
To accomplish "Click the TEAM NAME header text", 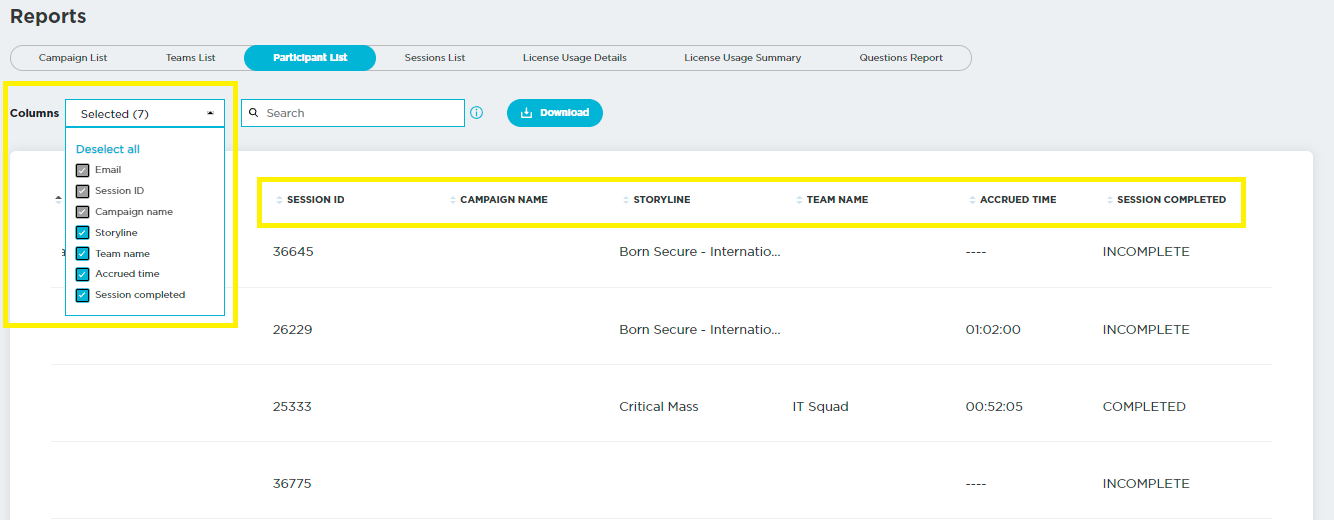I will 837,200.
